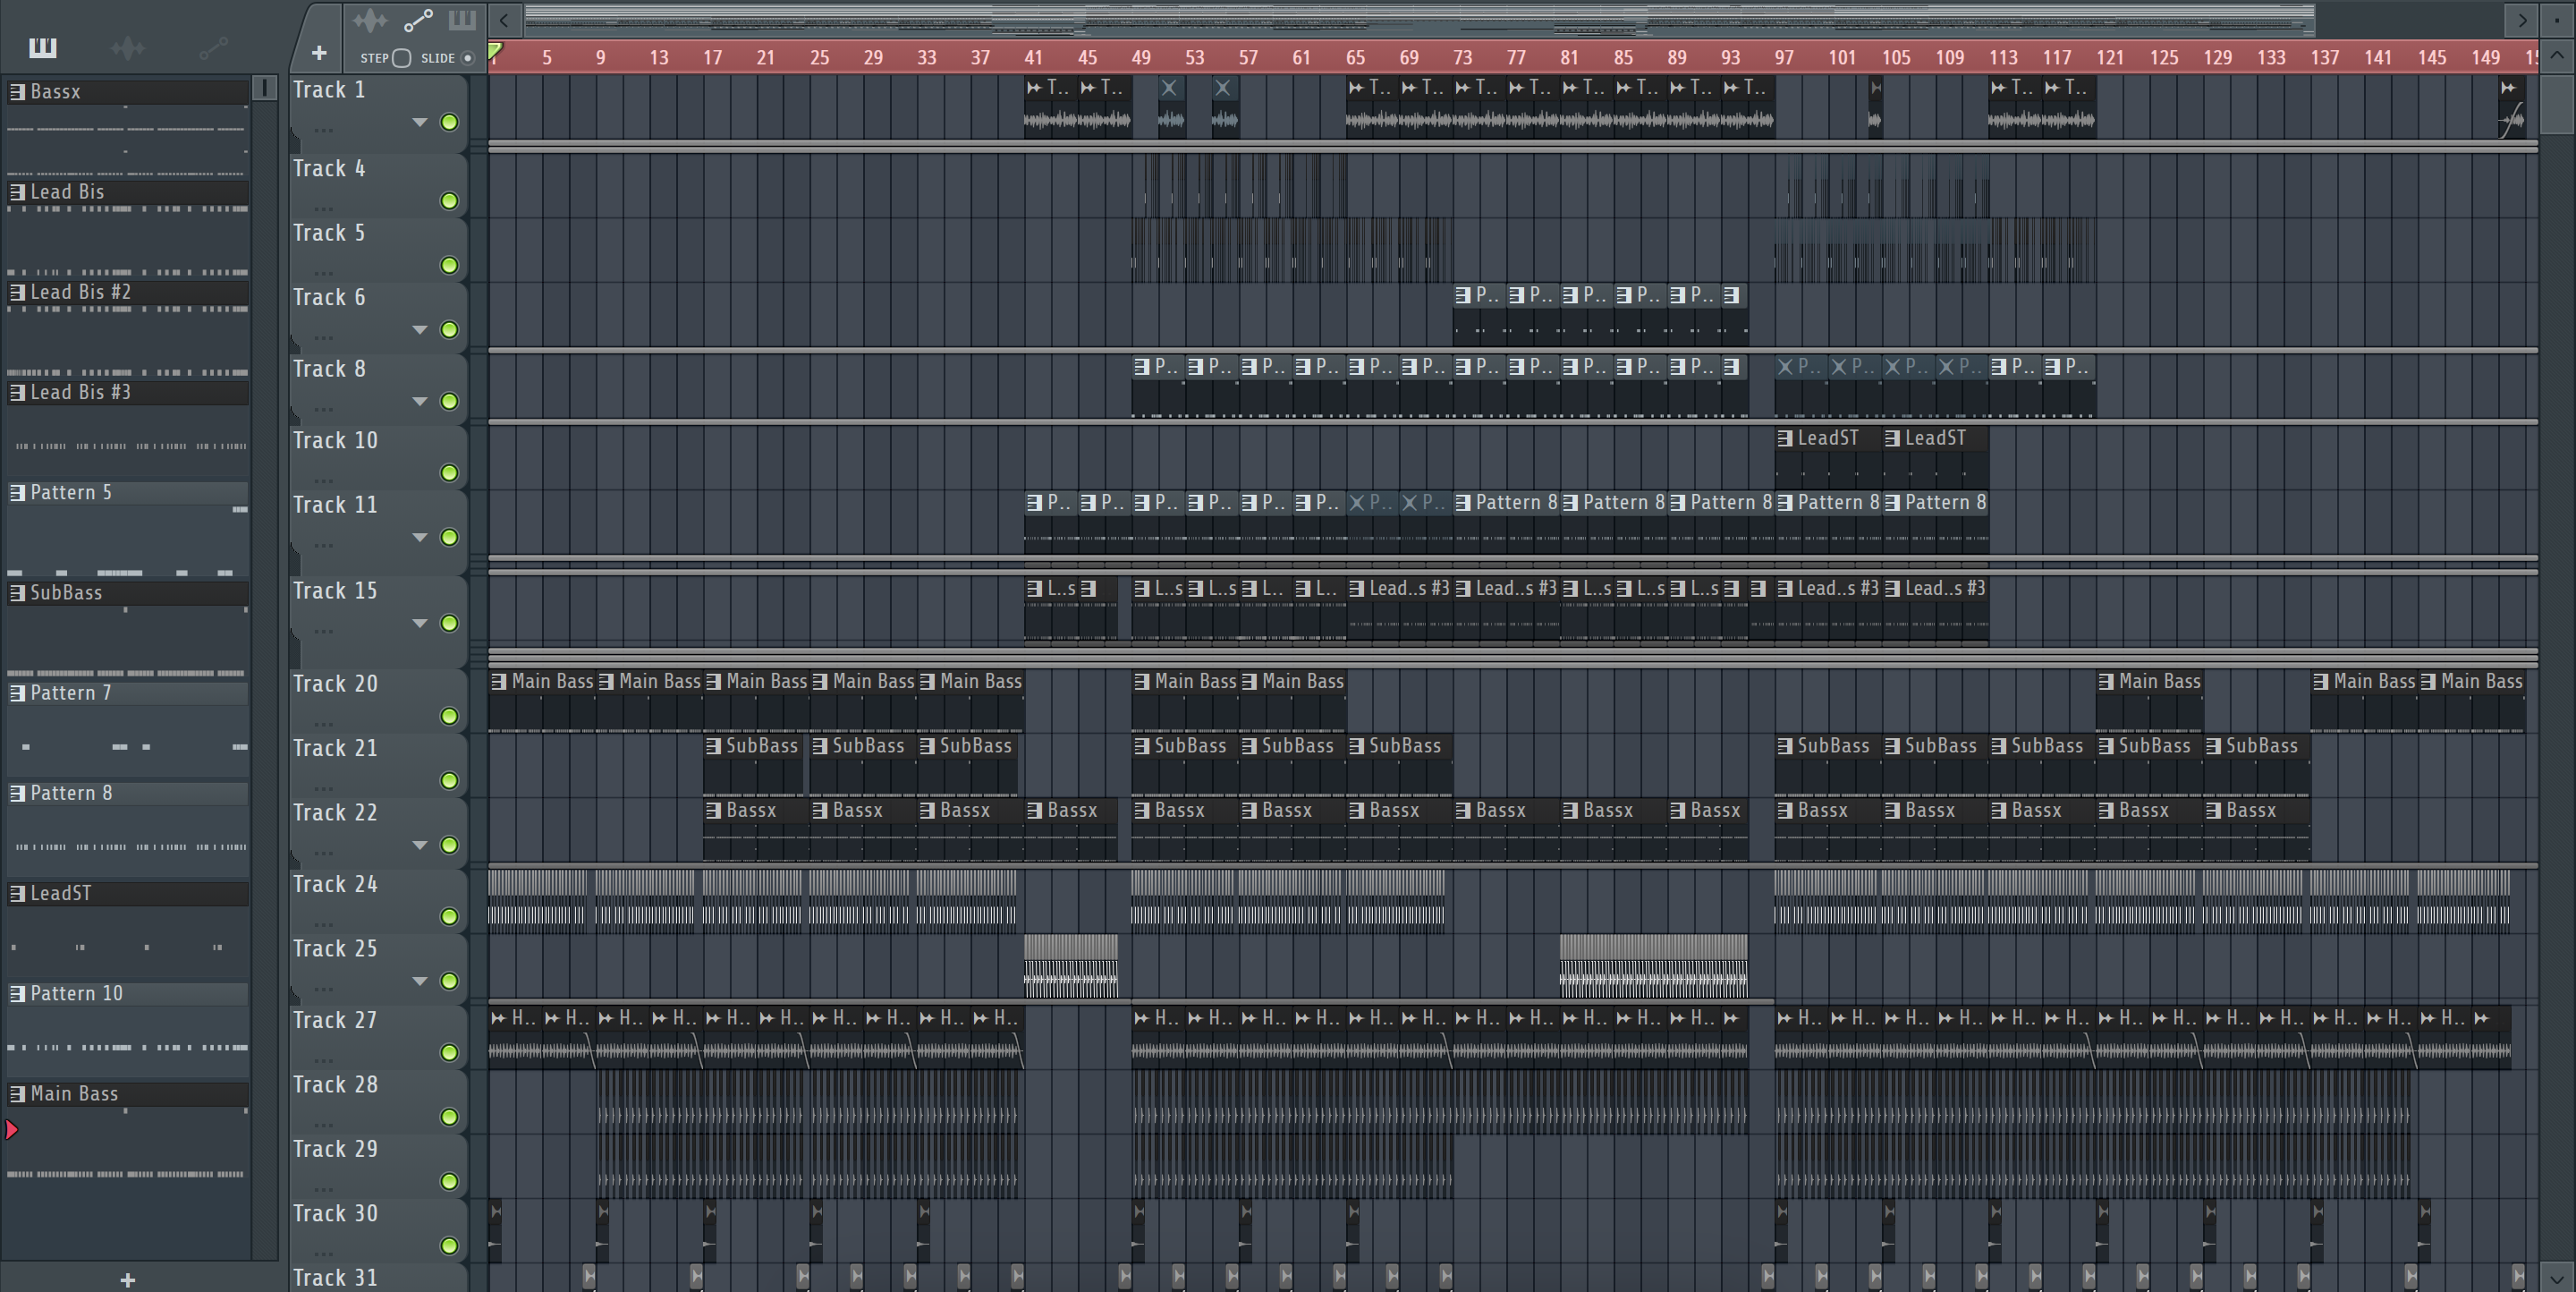Toggle the SLIDE option
Image resolution: width=2576 pixels, height=1292 pixels.
click(x=467, y=58)
